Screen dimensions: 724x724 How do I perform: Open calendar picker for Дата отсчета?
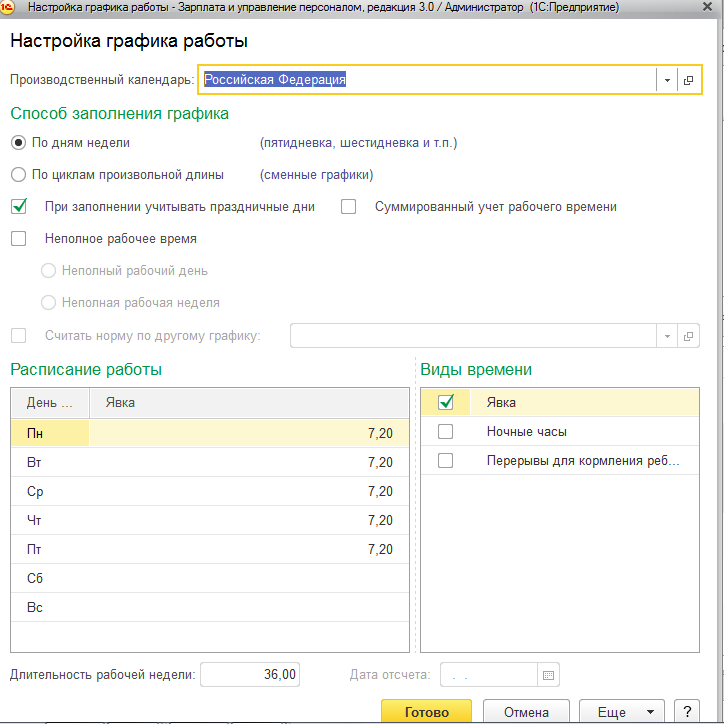(x=548, y=675)
